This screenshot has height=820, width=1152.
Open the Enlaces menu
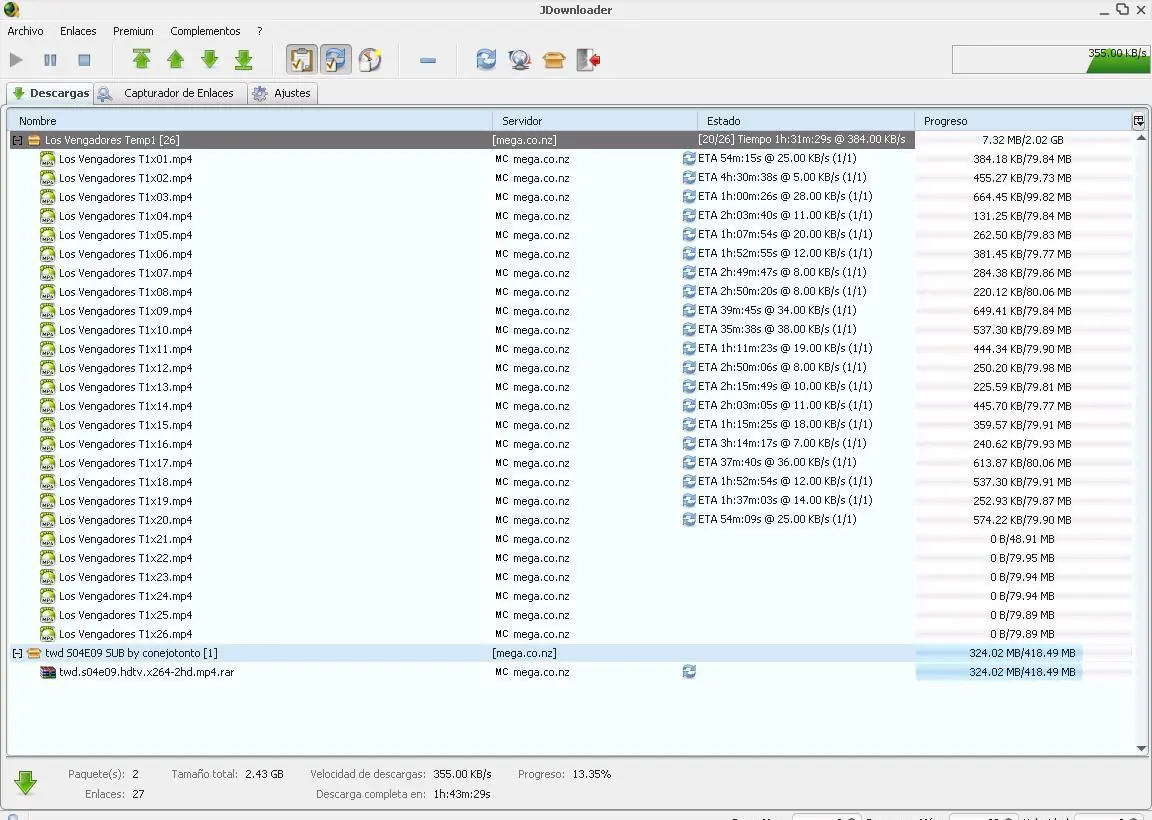[78, 31]
